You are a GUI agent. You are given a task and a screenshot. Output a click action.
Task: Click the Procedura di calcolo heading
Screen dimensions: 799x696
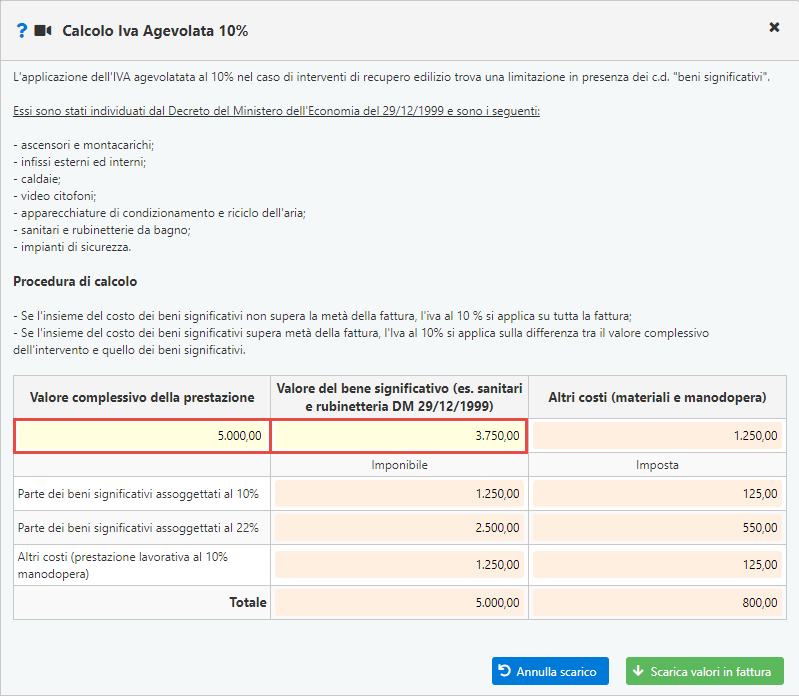[x=75, y=281]
